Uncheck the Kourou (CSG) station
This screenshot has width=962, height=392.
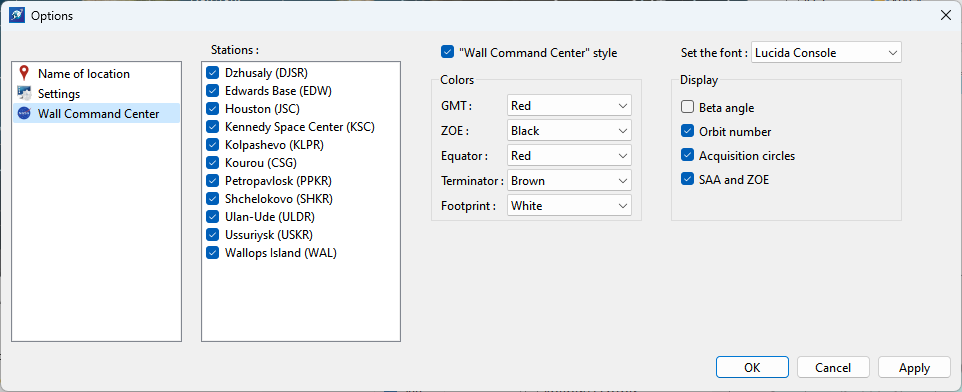213,163
